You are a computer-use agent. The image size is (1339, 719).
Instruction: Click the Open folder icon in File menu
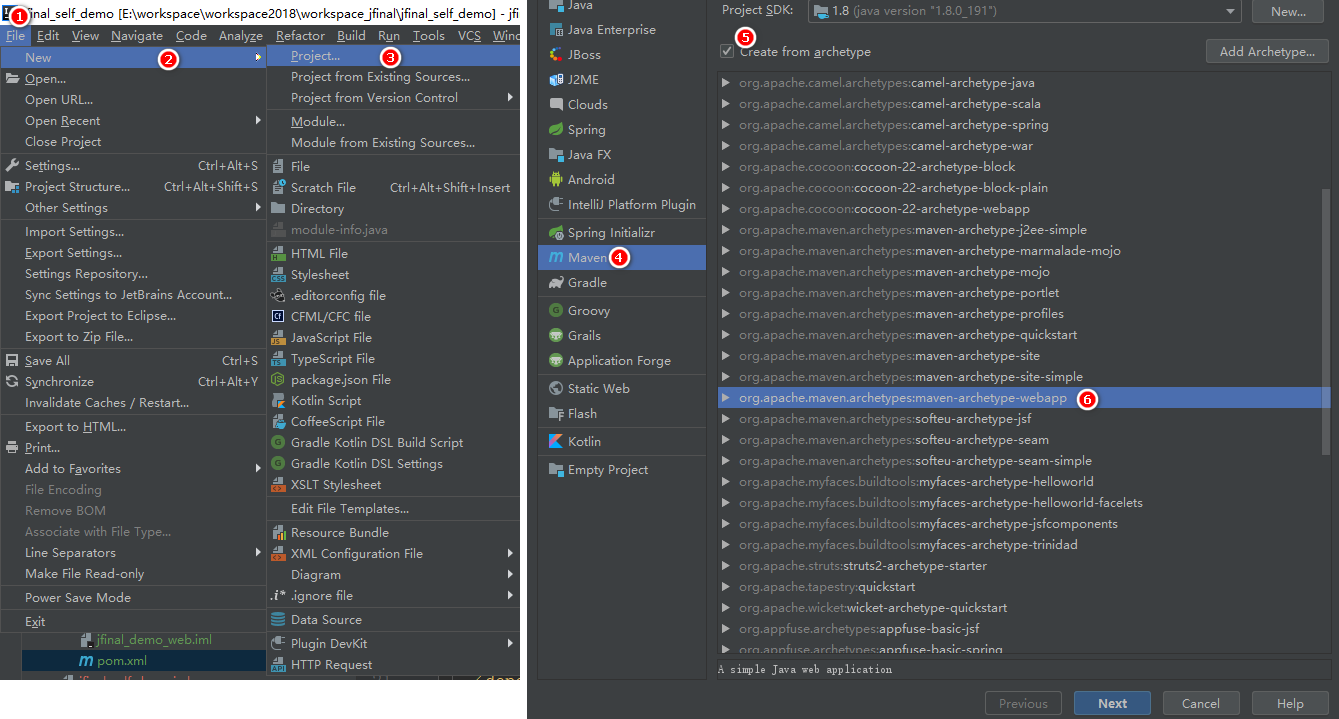(12, 78)
